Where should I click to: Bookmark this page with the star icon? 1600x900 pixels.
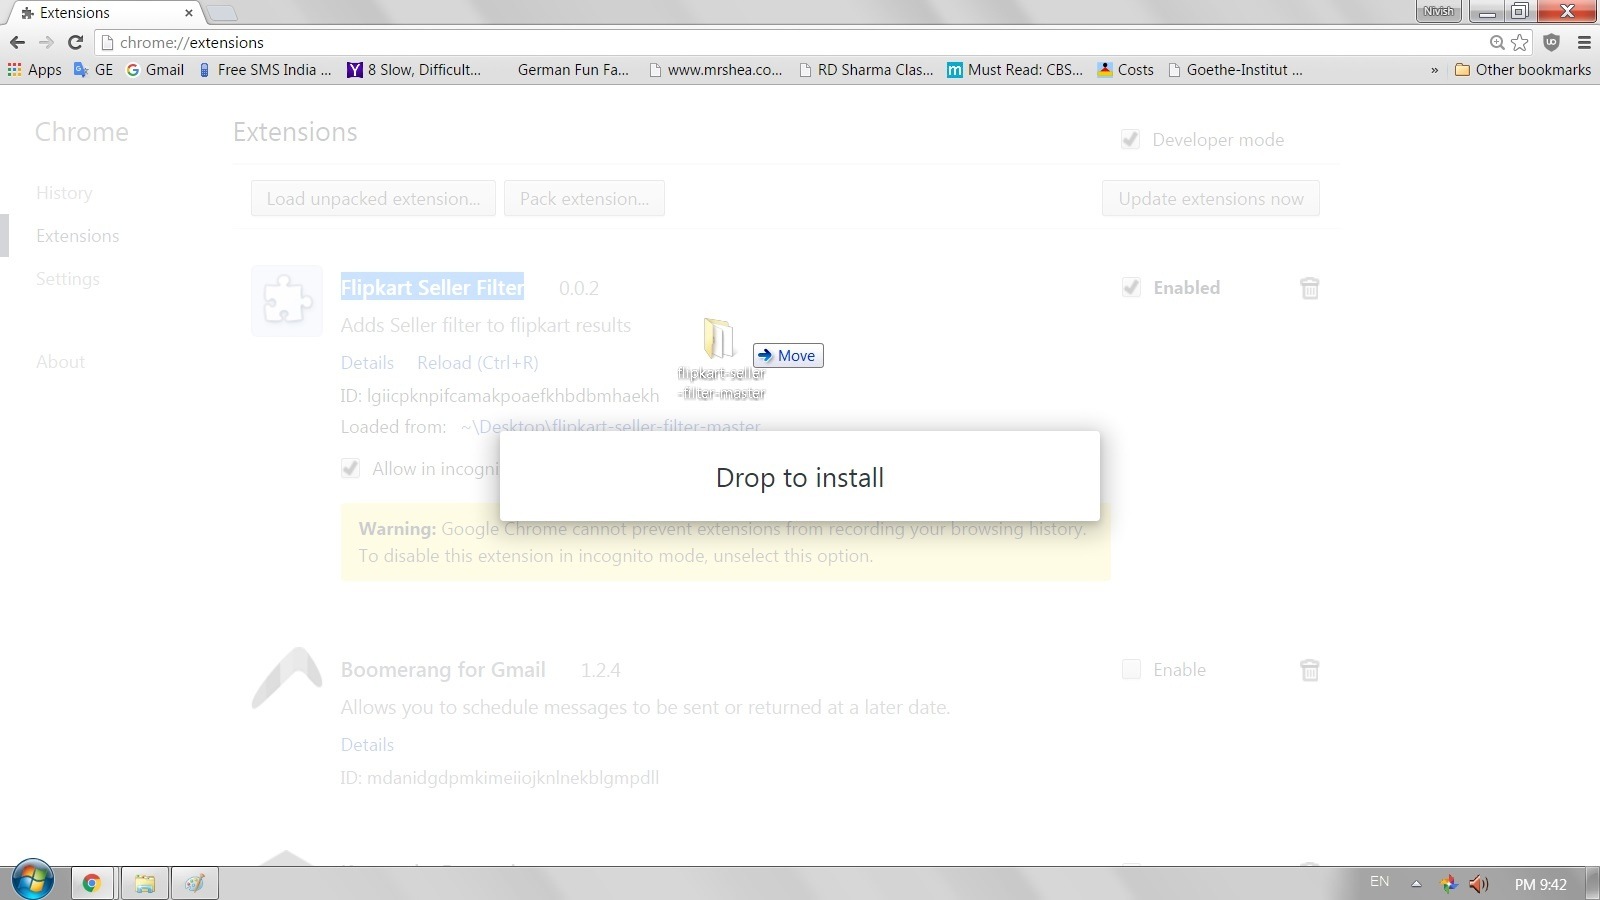pos(1520,42)
